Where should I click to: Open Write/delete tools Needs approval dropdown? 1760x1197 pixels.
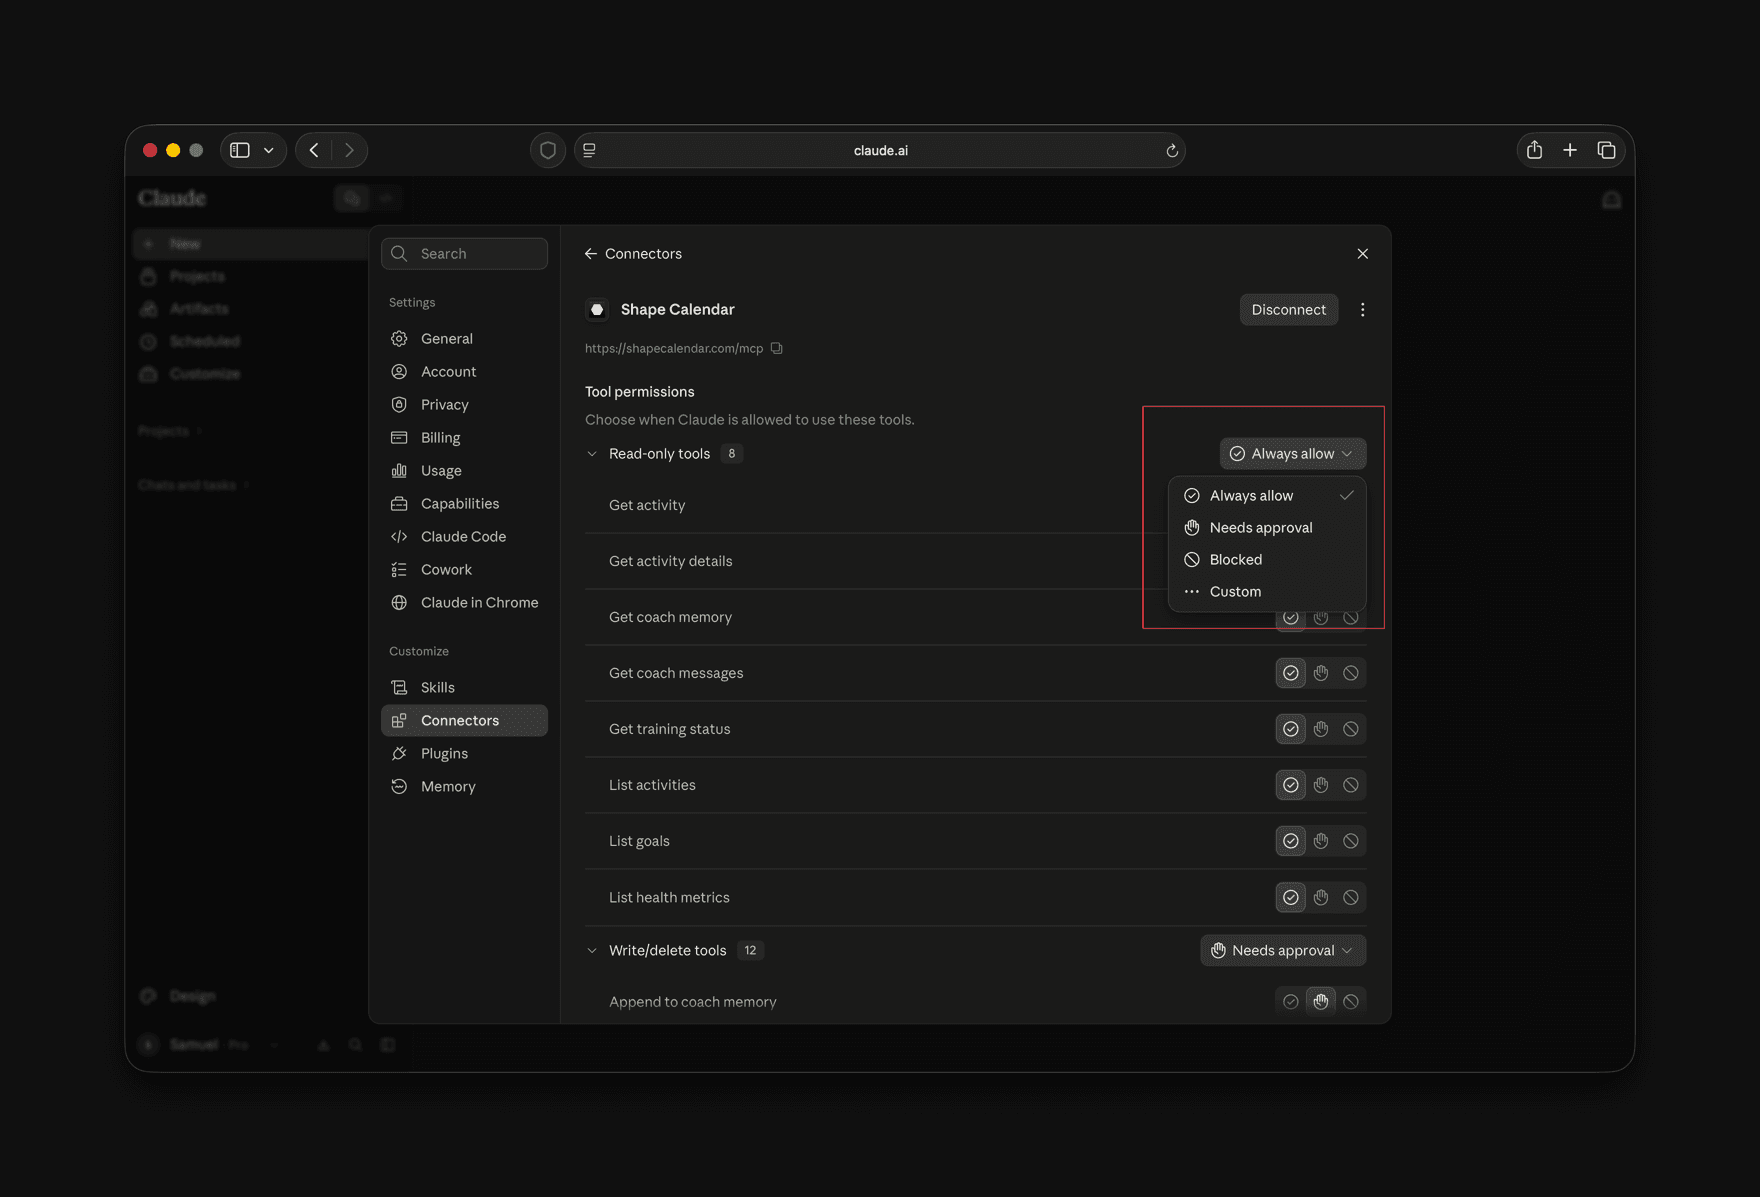tap(1283, 950)
